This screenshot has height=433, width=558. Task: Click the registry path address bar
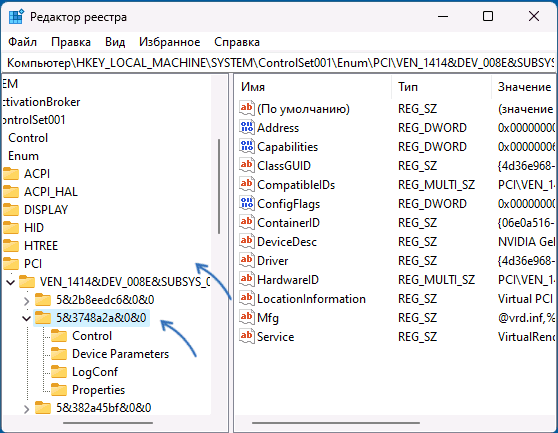pos(279,63)
